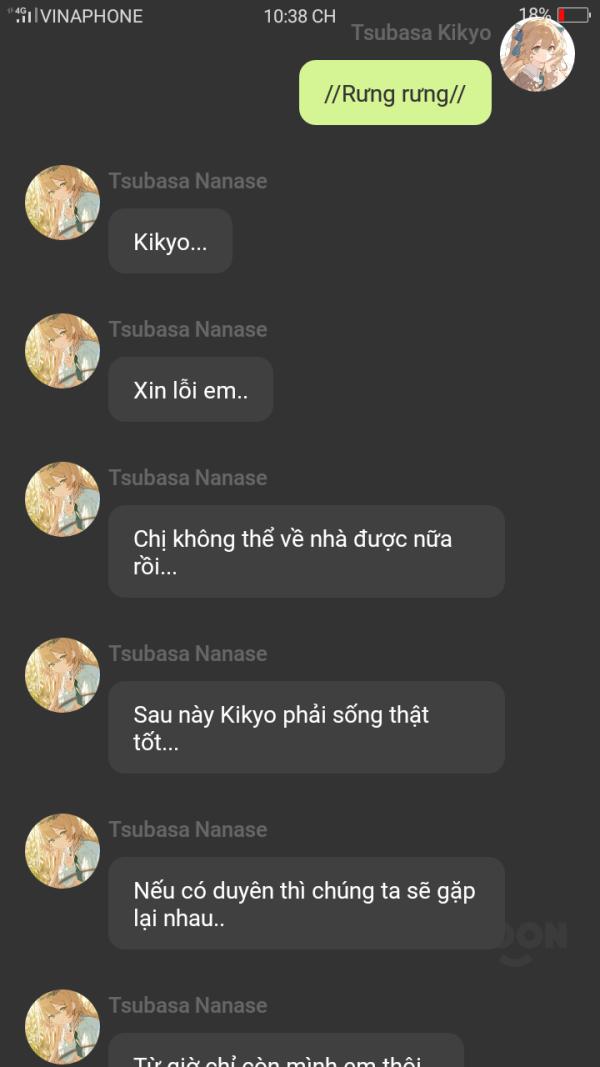
Task: Select the 'Kikyo...' message bubble
Action: point(170,241)
